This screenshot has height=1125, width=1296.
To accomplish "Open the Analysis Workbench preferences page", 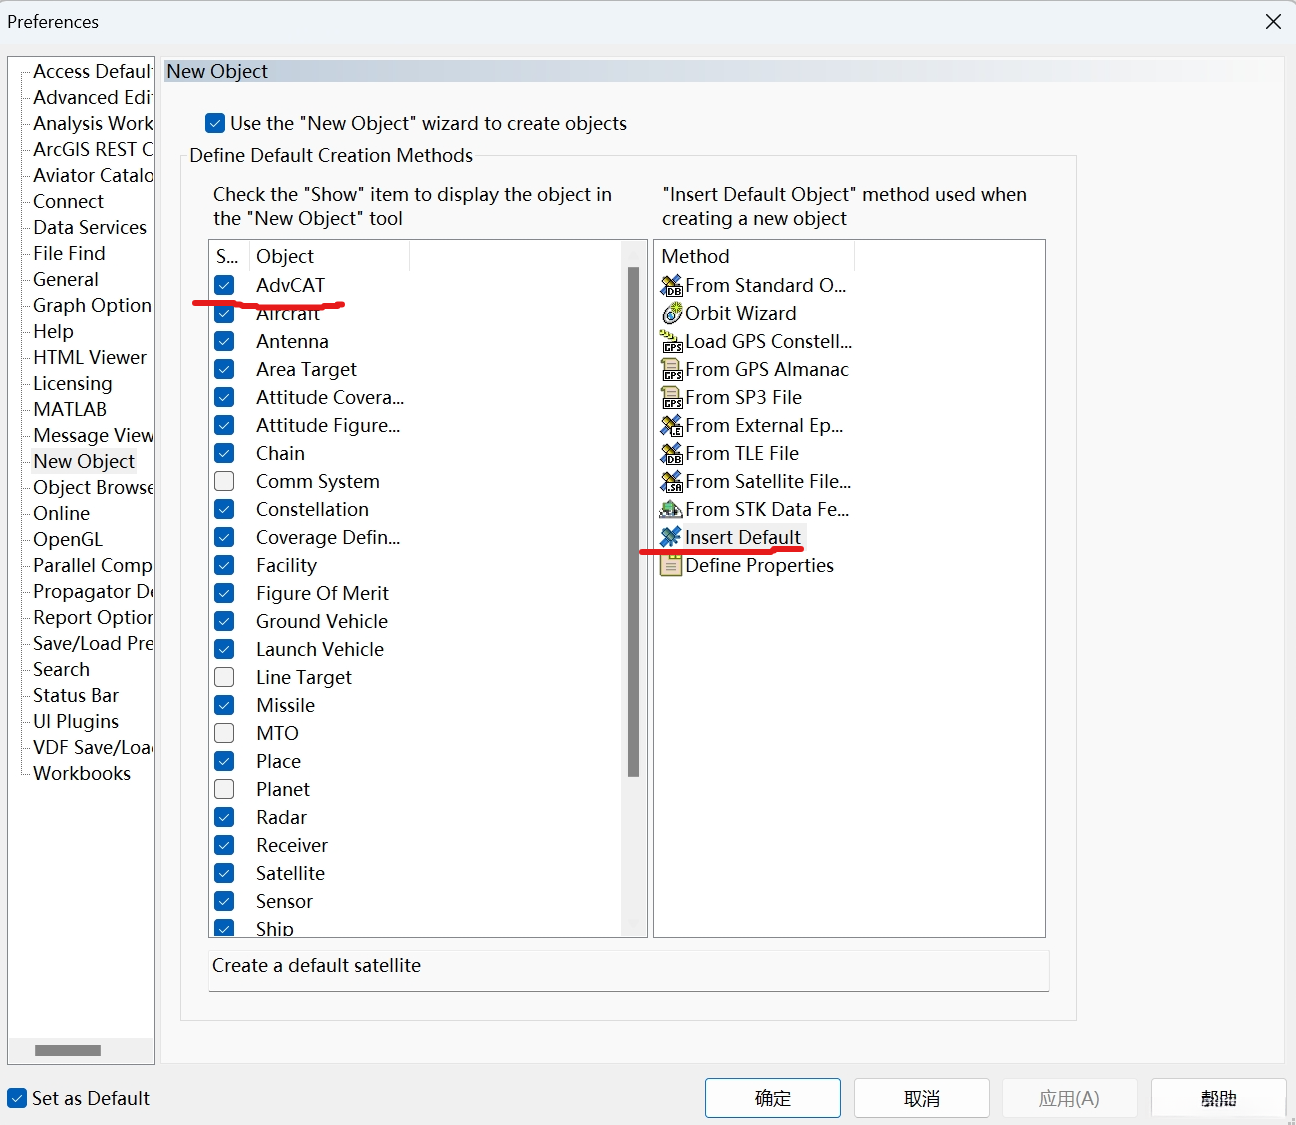I will (x=93, y=123).
